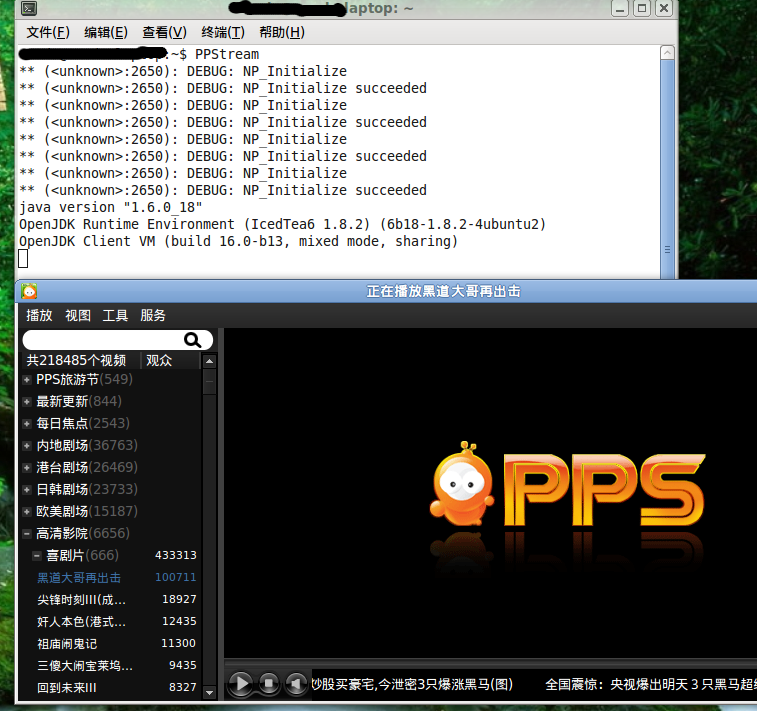Click the Play button in PPS player
757x711 pixels.
pos(240,683)
